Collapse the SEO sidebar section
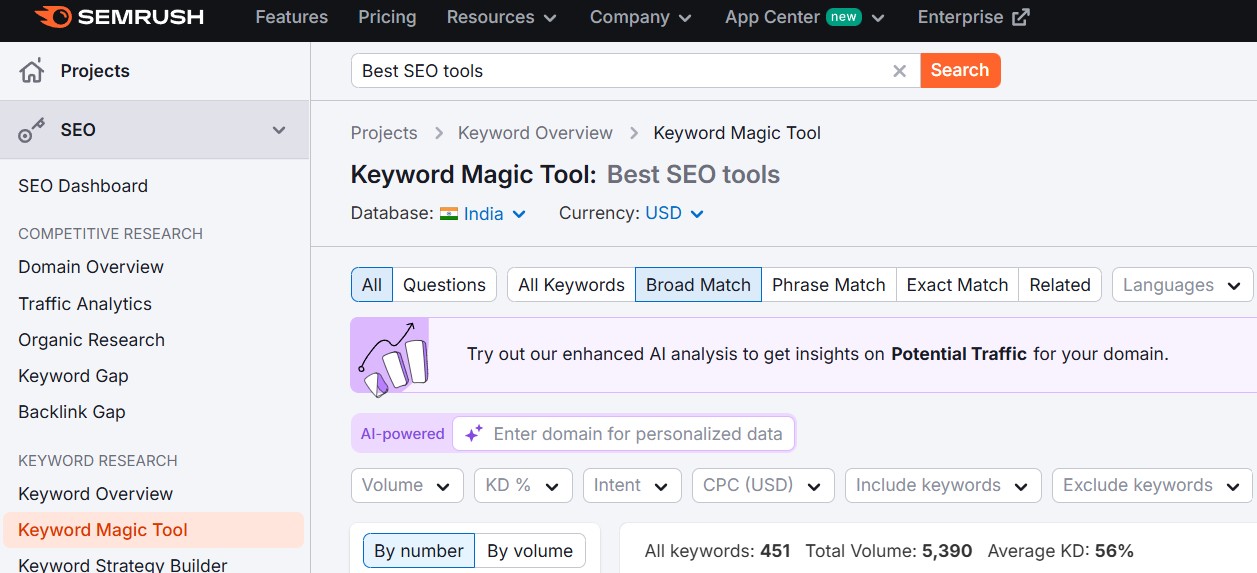The image size is (1257, 573). tap(279, 130)
